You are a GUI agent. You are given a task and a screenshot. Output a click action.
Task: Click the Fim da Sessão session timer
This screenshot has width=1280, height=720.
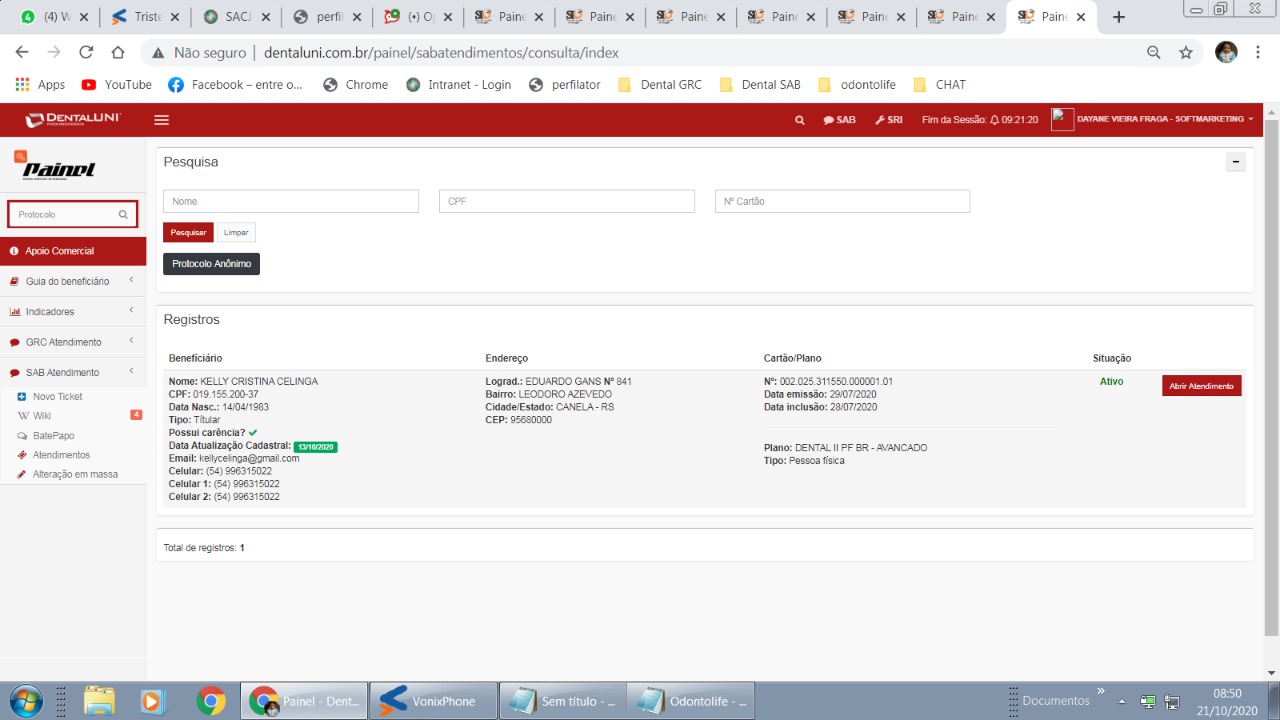tap(980, 120)
